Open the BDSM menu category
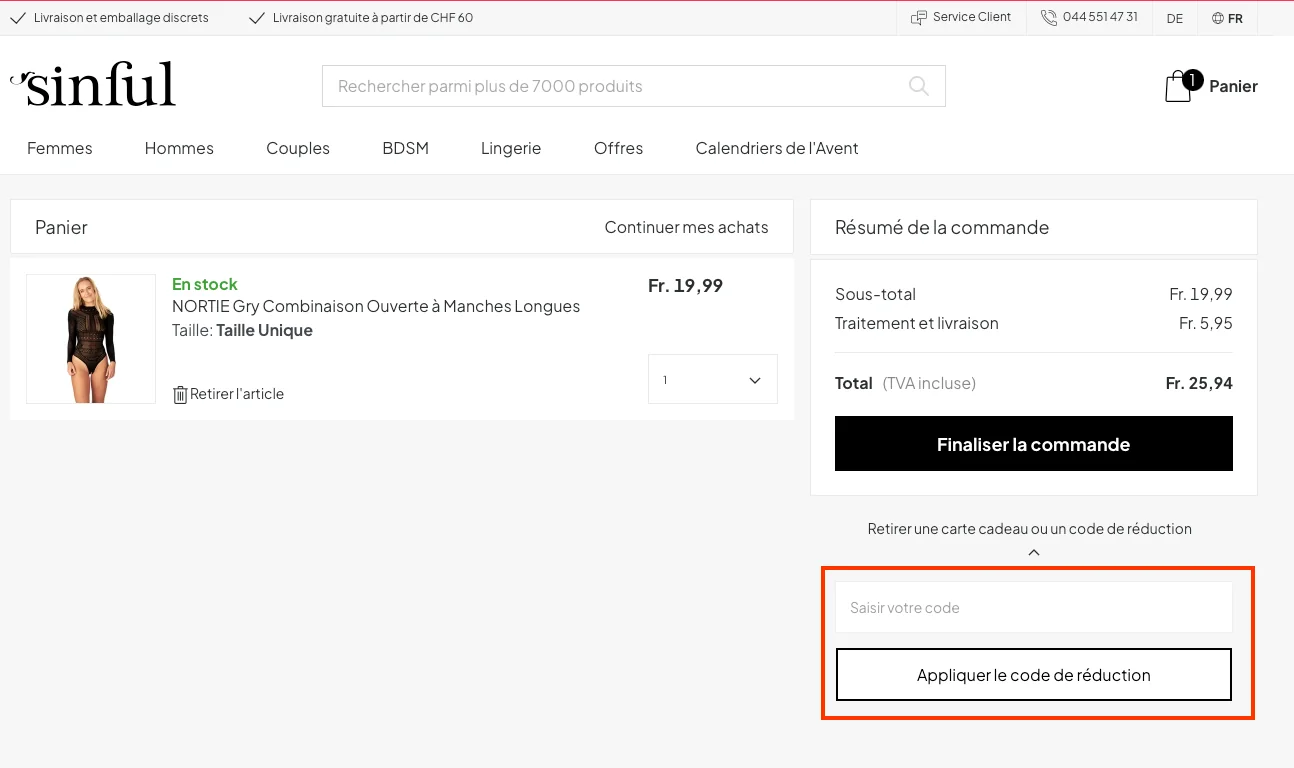This screenshot has height=768, width=1294. pos(405,147)
